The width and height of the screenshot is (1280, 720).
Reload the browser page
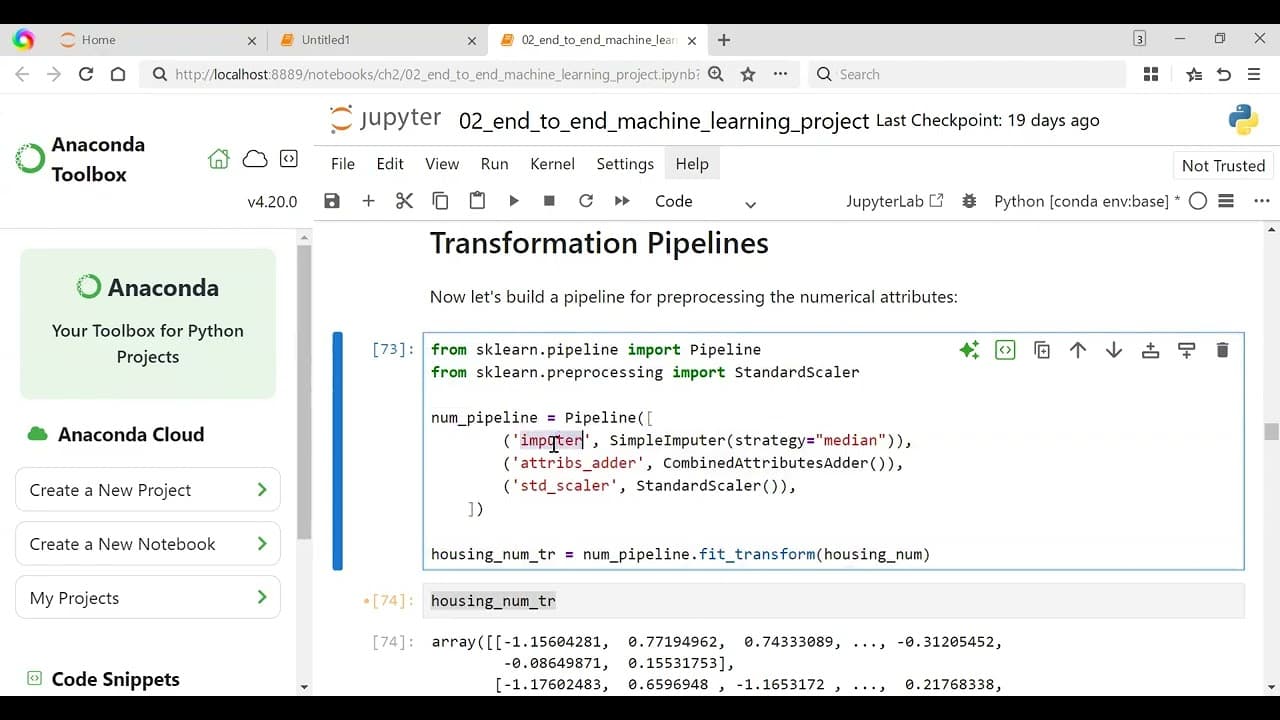click(86, 74)
